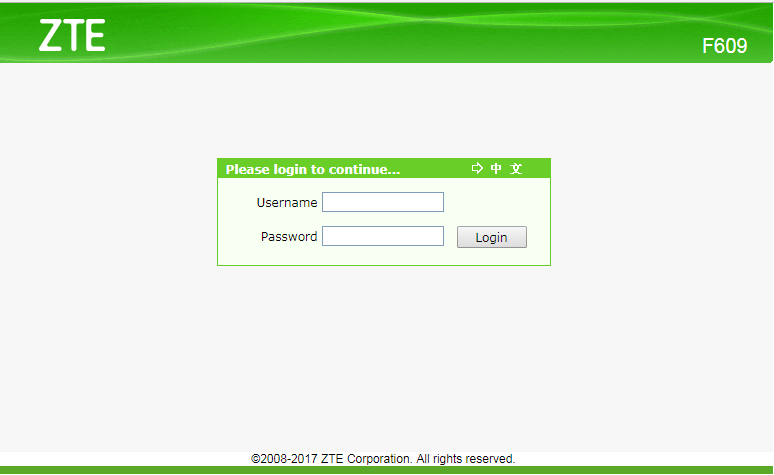This screenshot has width=774, height=475.
Task: Focus the Password input field
Action: pos(383,236)
